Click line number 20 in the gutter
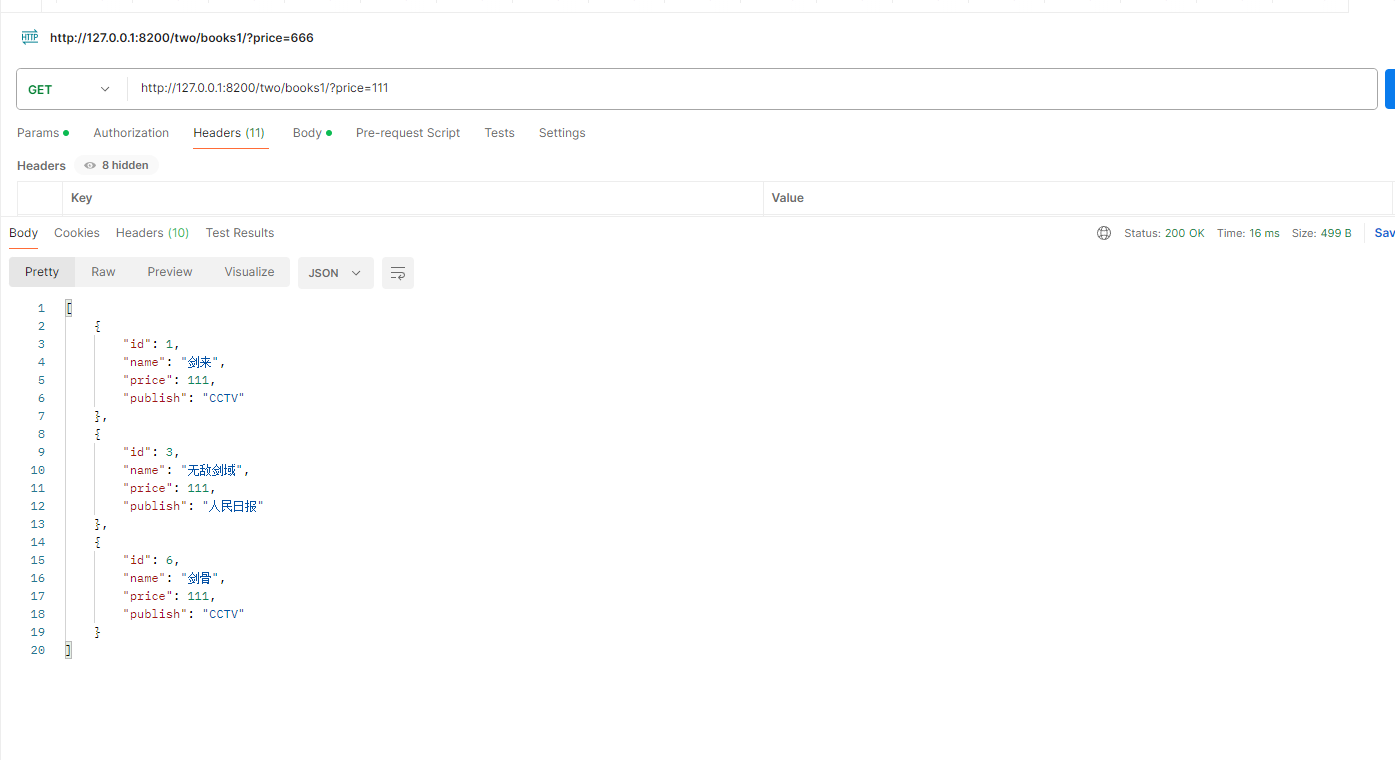Viewport: 1395px width, 760px height. (x=38, y=650)
